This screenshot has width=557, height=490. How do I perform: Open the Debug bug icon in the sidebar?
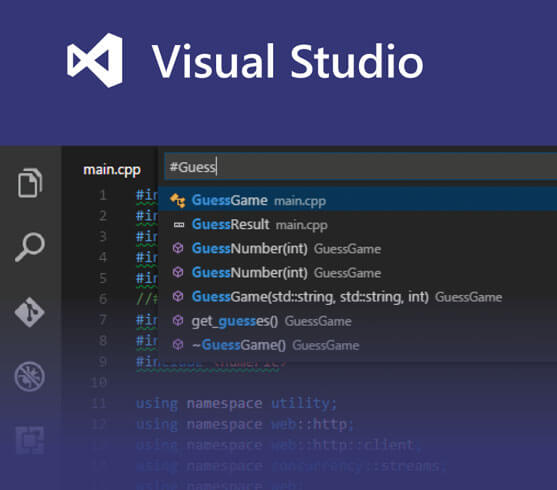29,376
